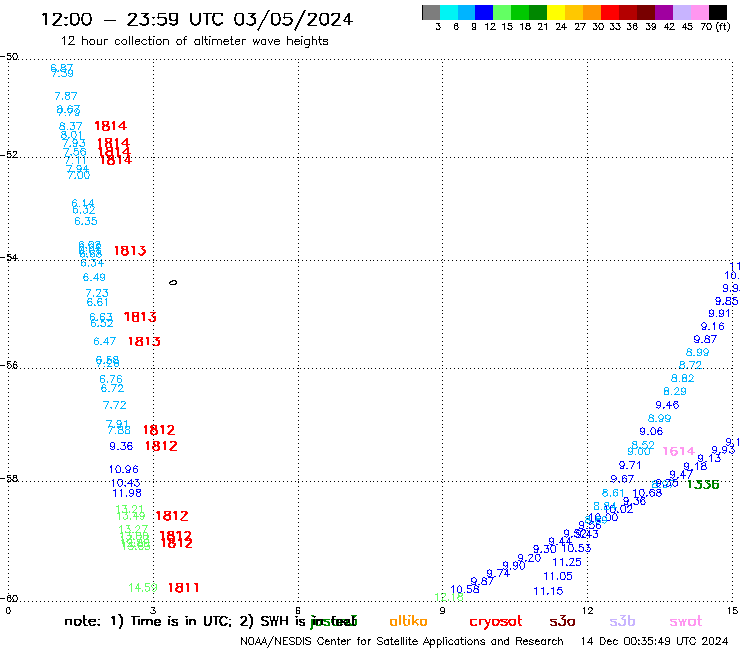
Task: Click the red time label '1811'
Action: 184,588
